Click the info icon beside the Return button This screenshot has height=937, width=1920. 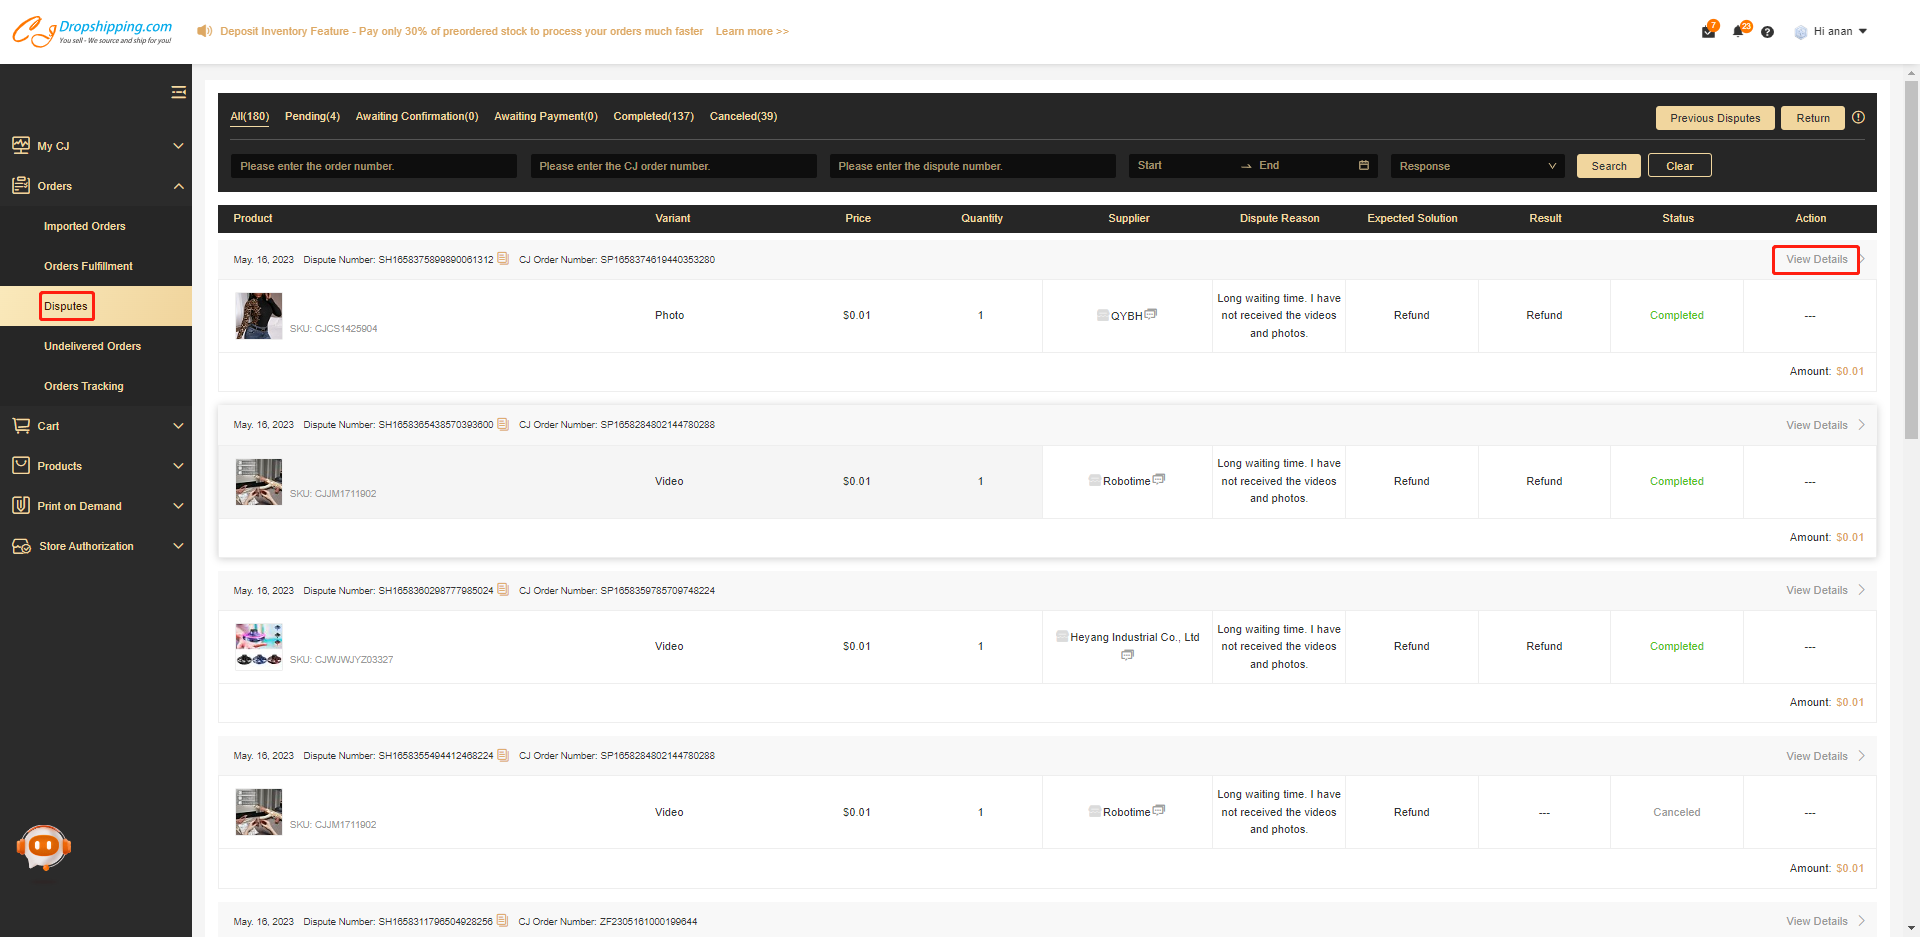pyautogui.click(x=1858, y=118)
